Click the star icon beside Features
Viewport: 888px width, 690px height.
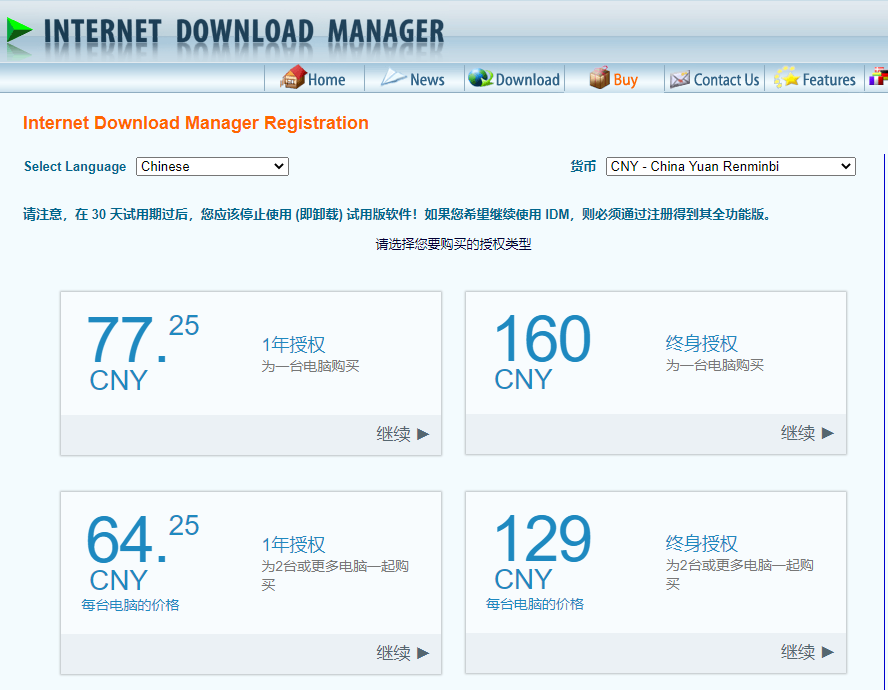[x=786, y=78]
